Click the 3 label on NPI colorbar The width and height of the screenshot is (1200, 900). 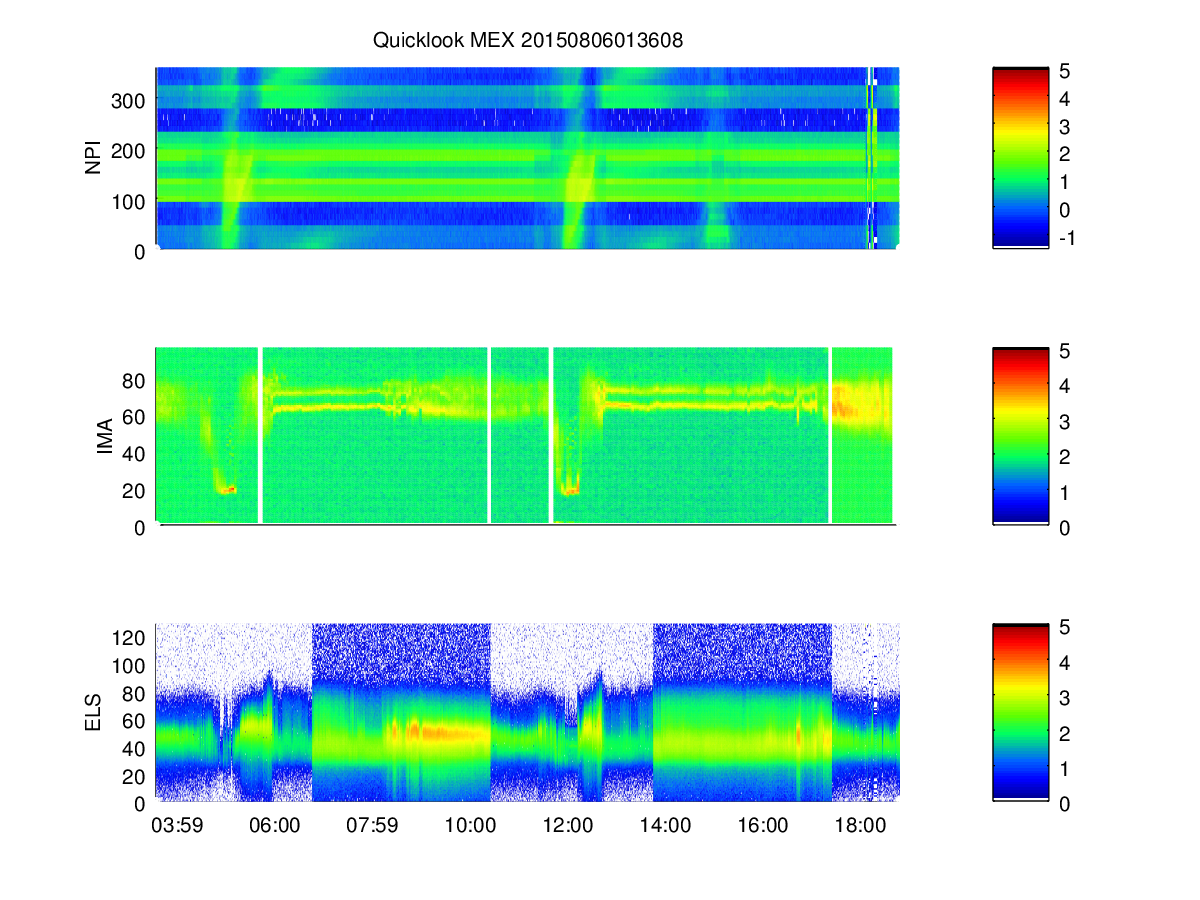pos(1066,127)
